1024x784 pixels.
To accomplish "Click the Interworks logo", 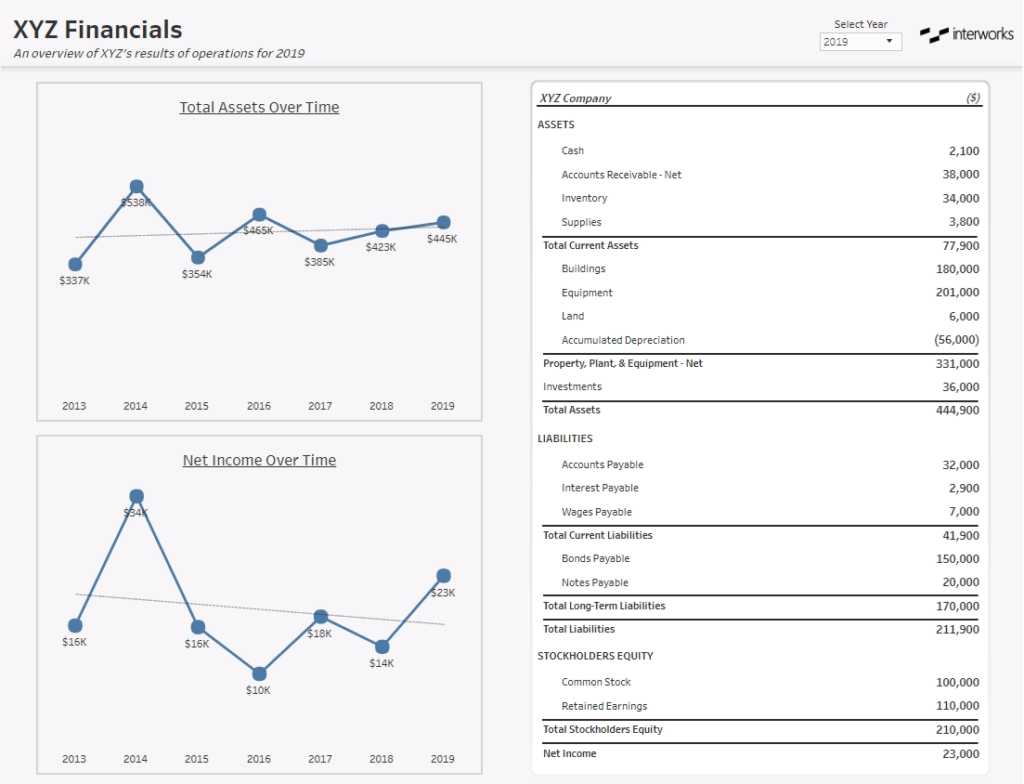I will (x=967, y=34).
